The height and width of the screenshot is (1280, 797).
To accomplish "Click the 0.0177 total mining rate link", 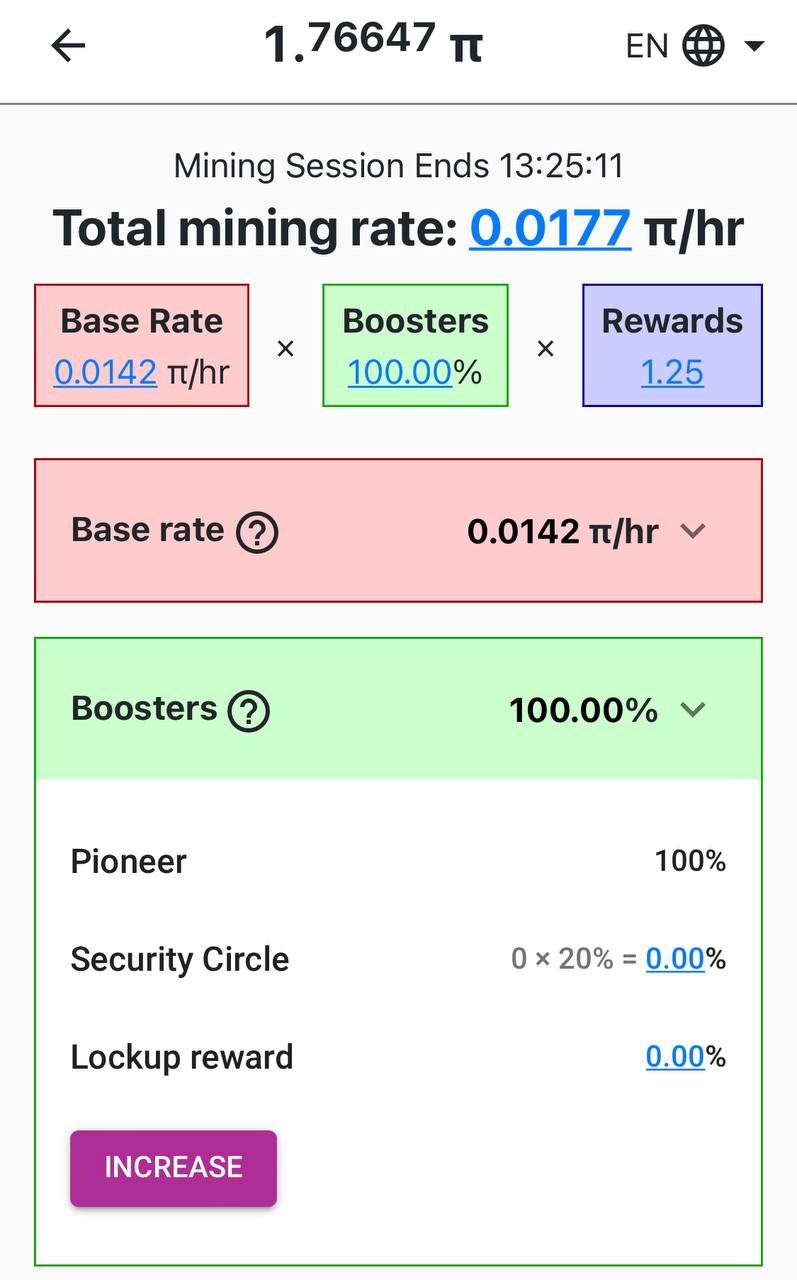I will 550,228.
